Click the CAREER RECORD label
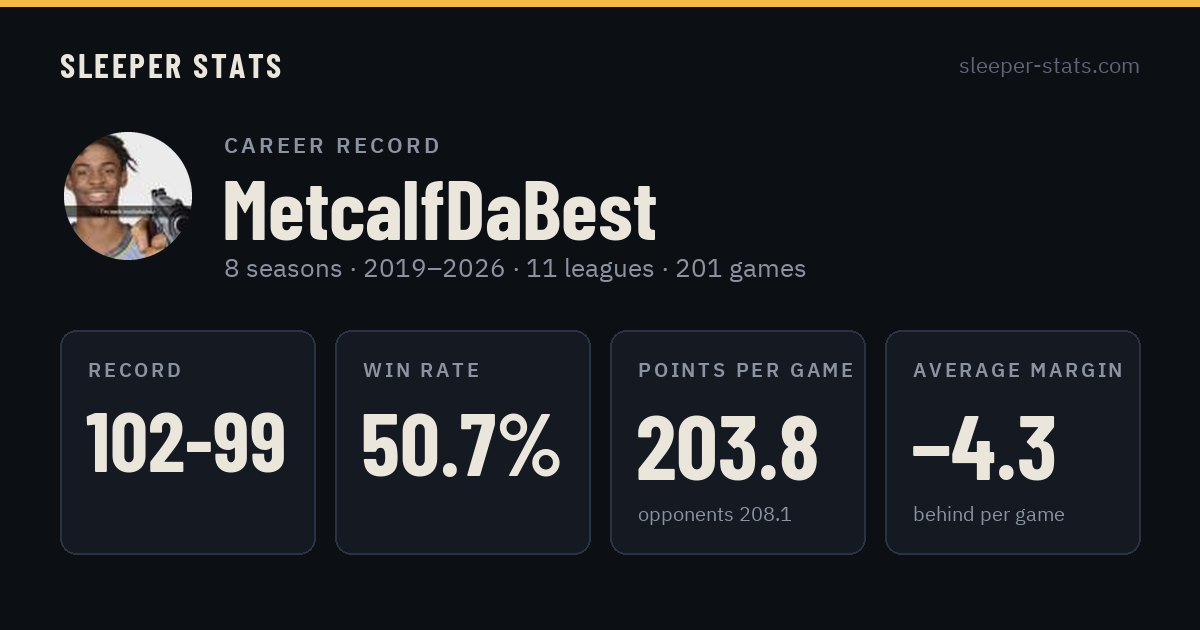 332,146
